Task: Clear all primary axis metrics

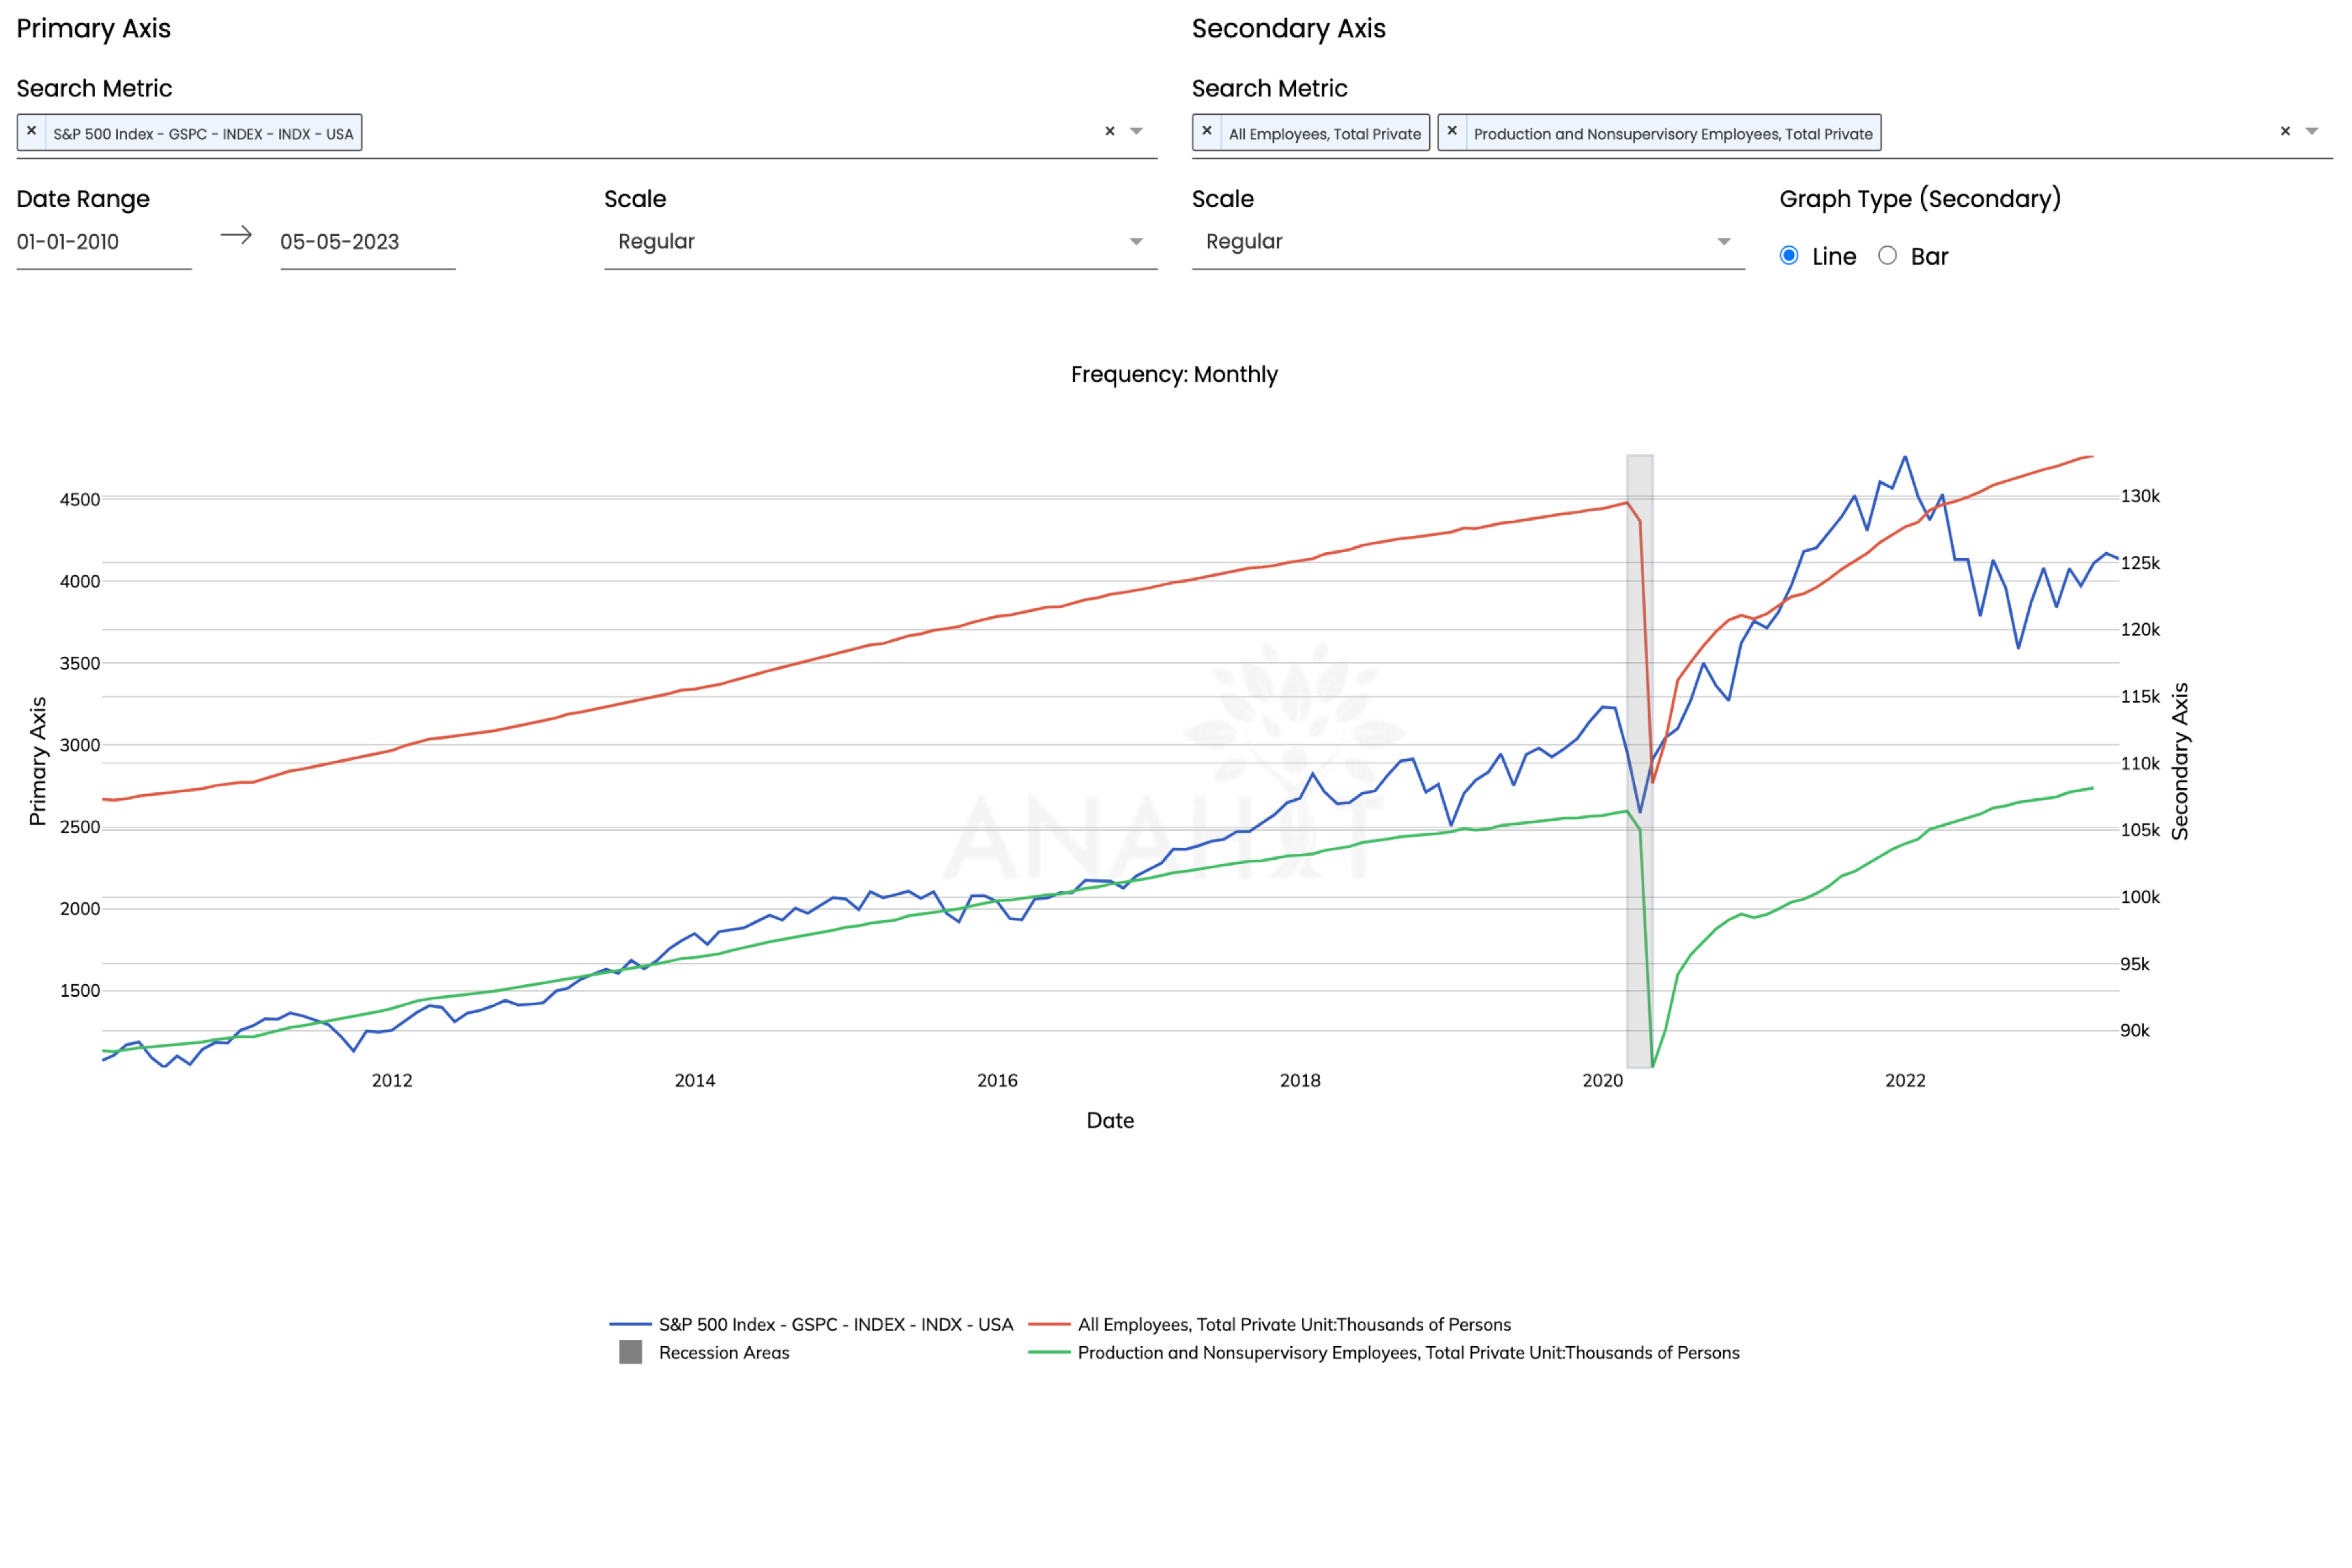Action: [x=1109, y=132]
